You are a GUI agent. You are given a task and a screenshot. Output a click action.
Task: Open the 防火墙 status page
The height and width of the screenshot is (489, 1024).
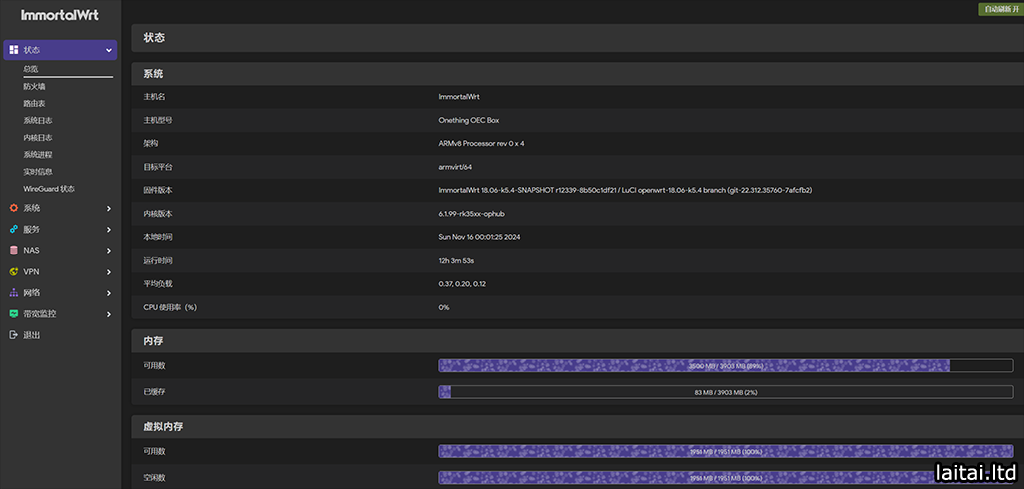[35, 86]
